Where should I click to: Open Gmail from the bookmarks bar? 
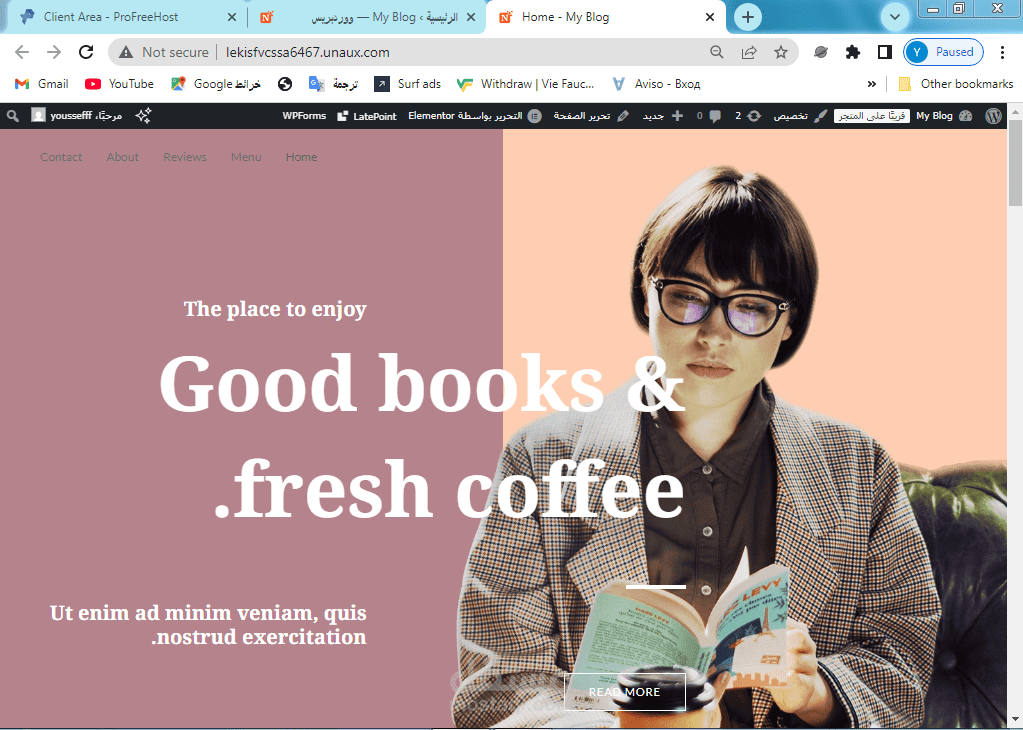tap(40, 84)
